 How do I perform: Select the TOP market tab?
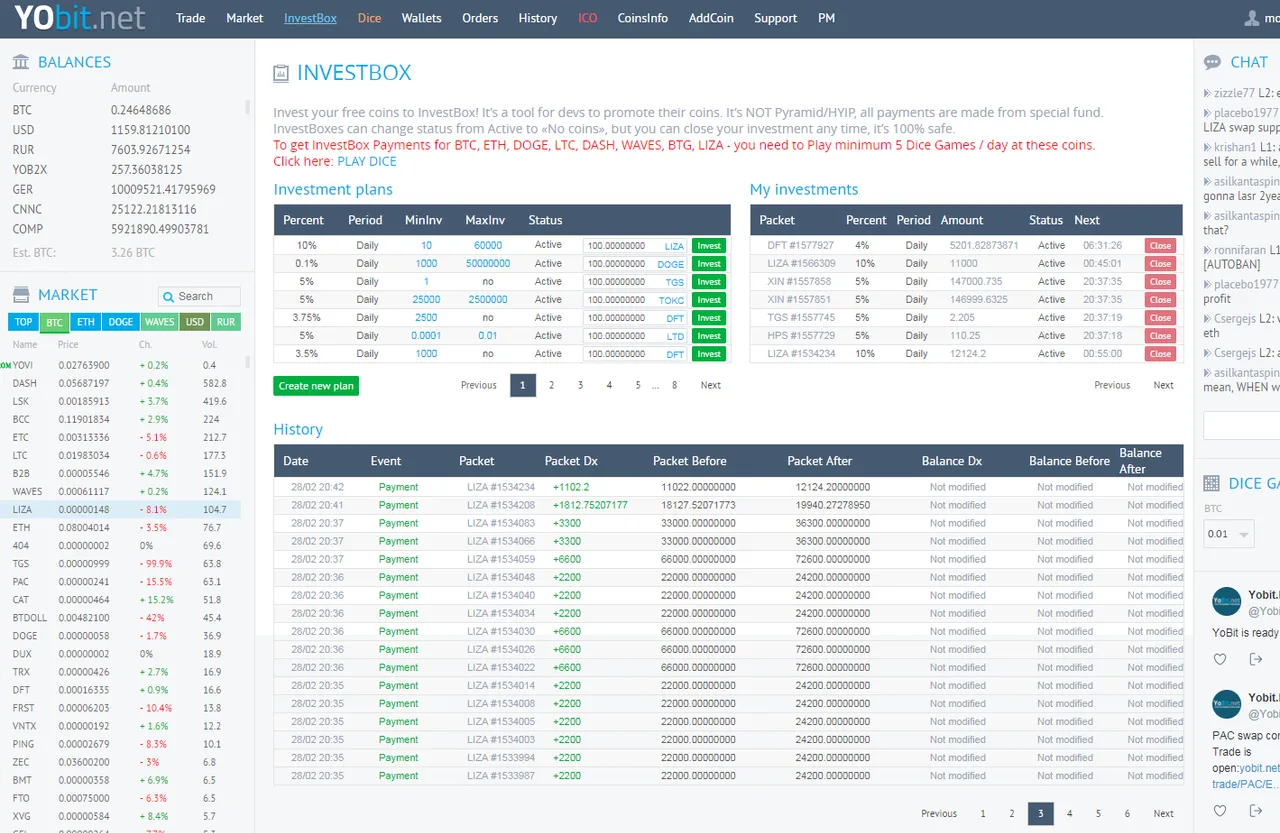click(24, 322)
